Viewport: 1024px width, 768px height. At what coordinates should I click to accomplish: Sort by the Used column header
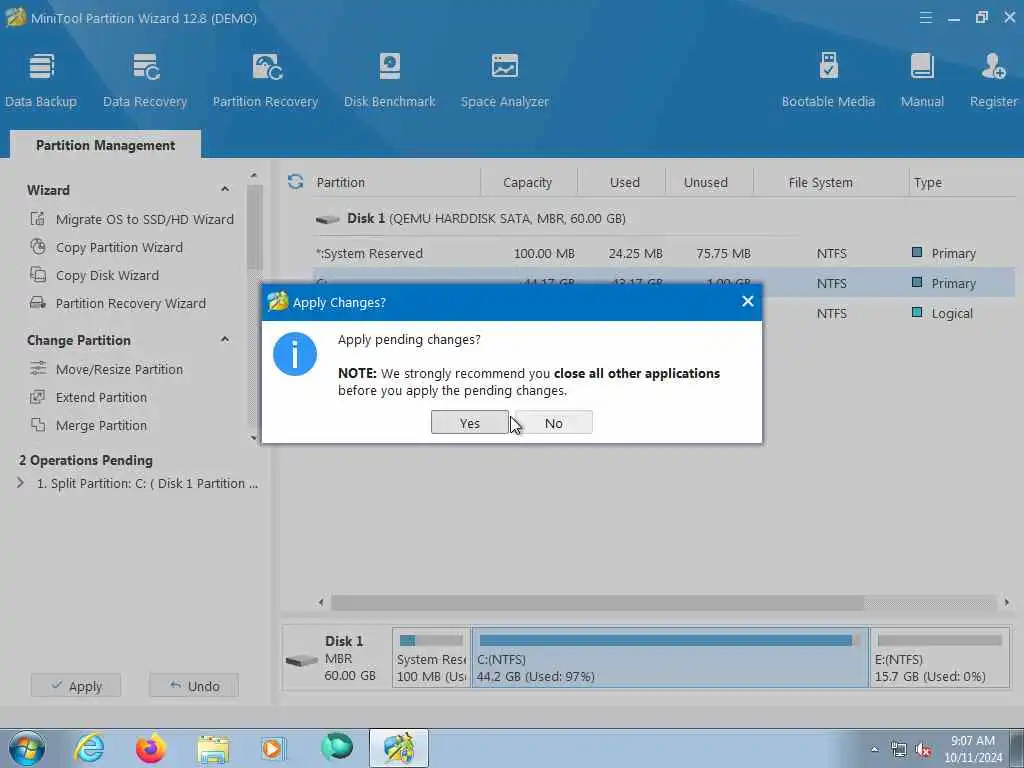624,183
